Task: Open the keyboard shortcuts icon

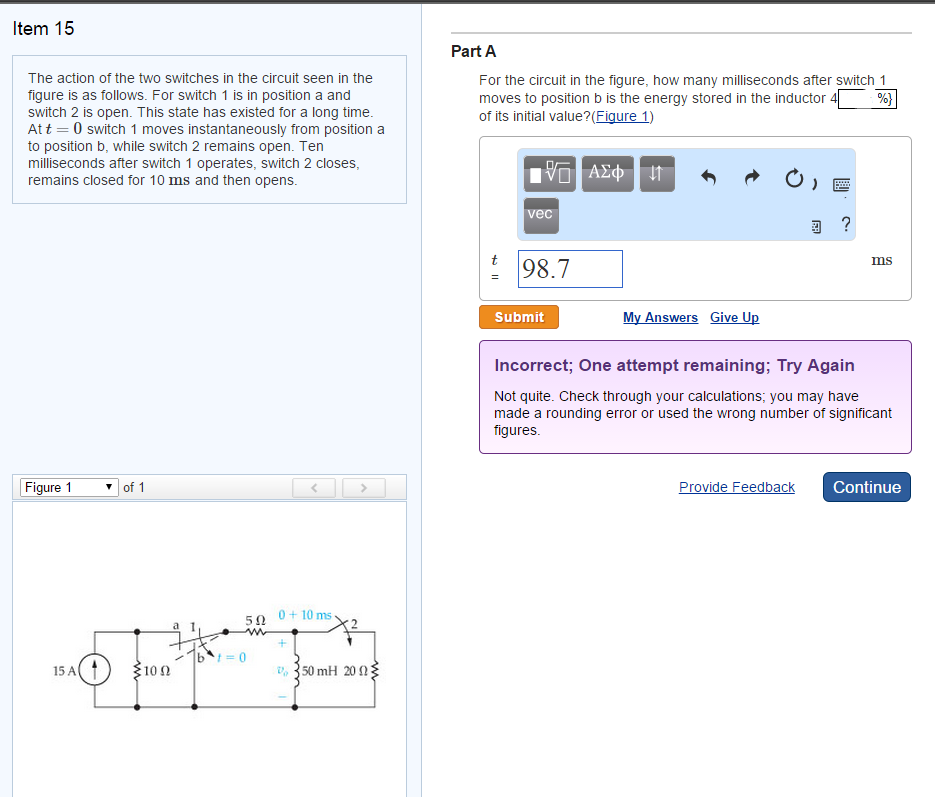Action: 841,186
